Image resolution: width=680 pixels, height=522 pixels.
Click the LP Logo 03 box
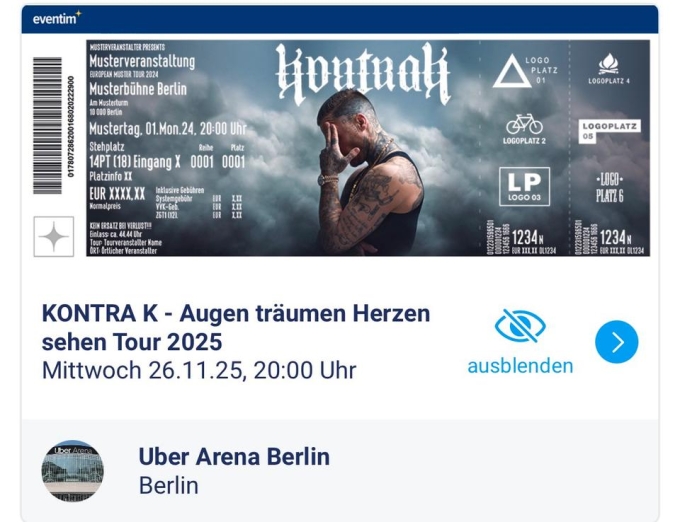click(524, 186)
